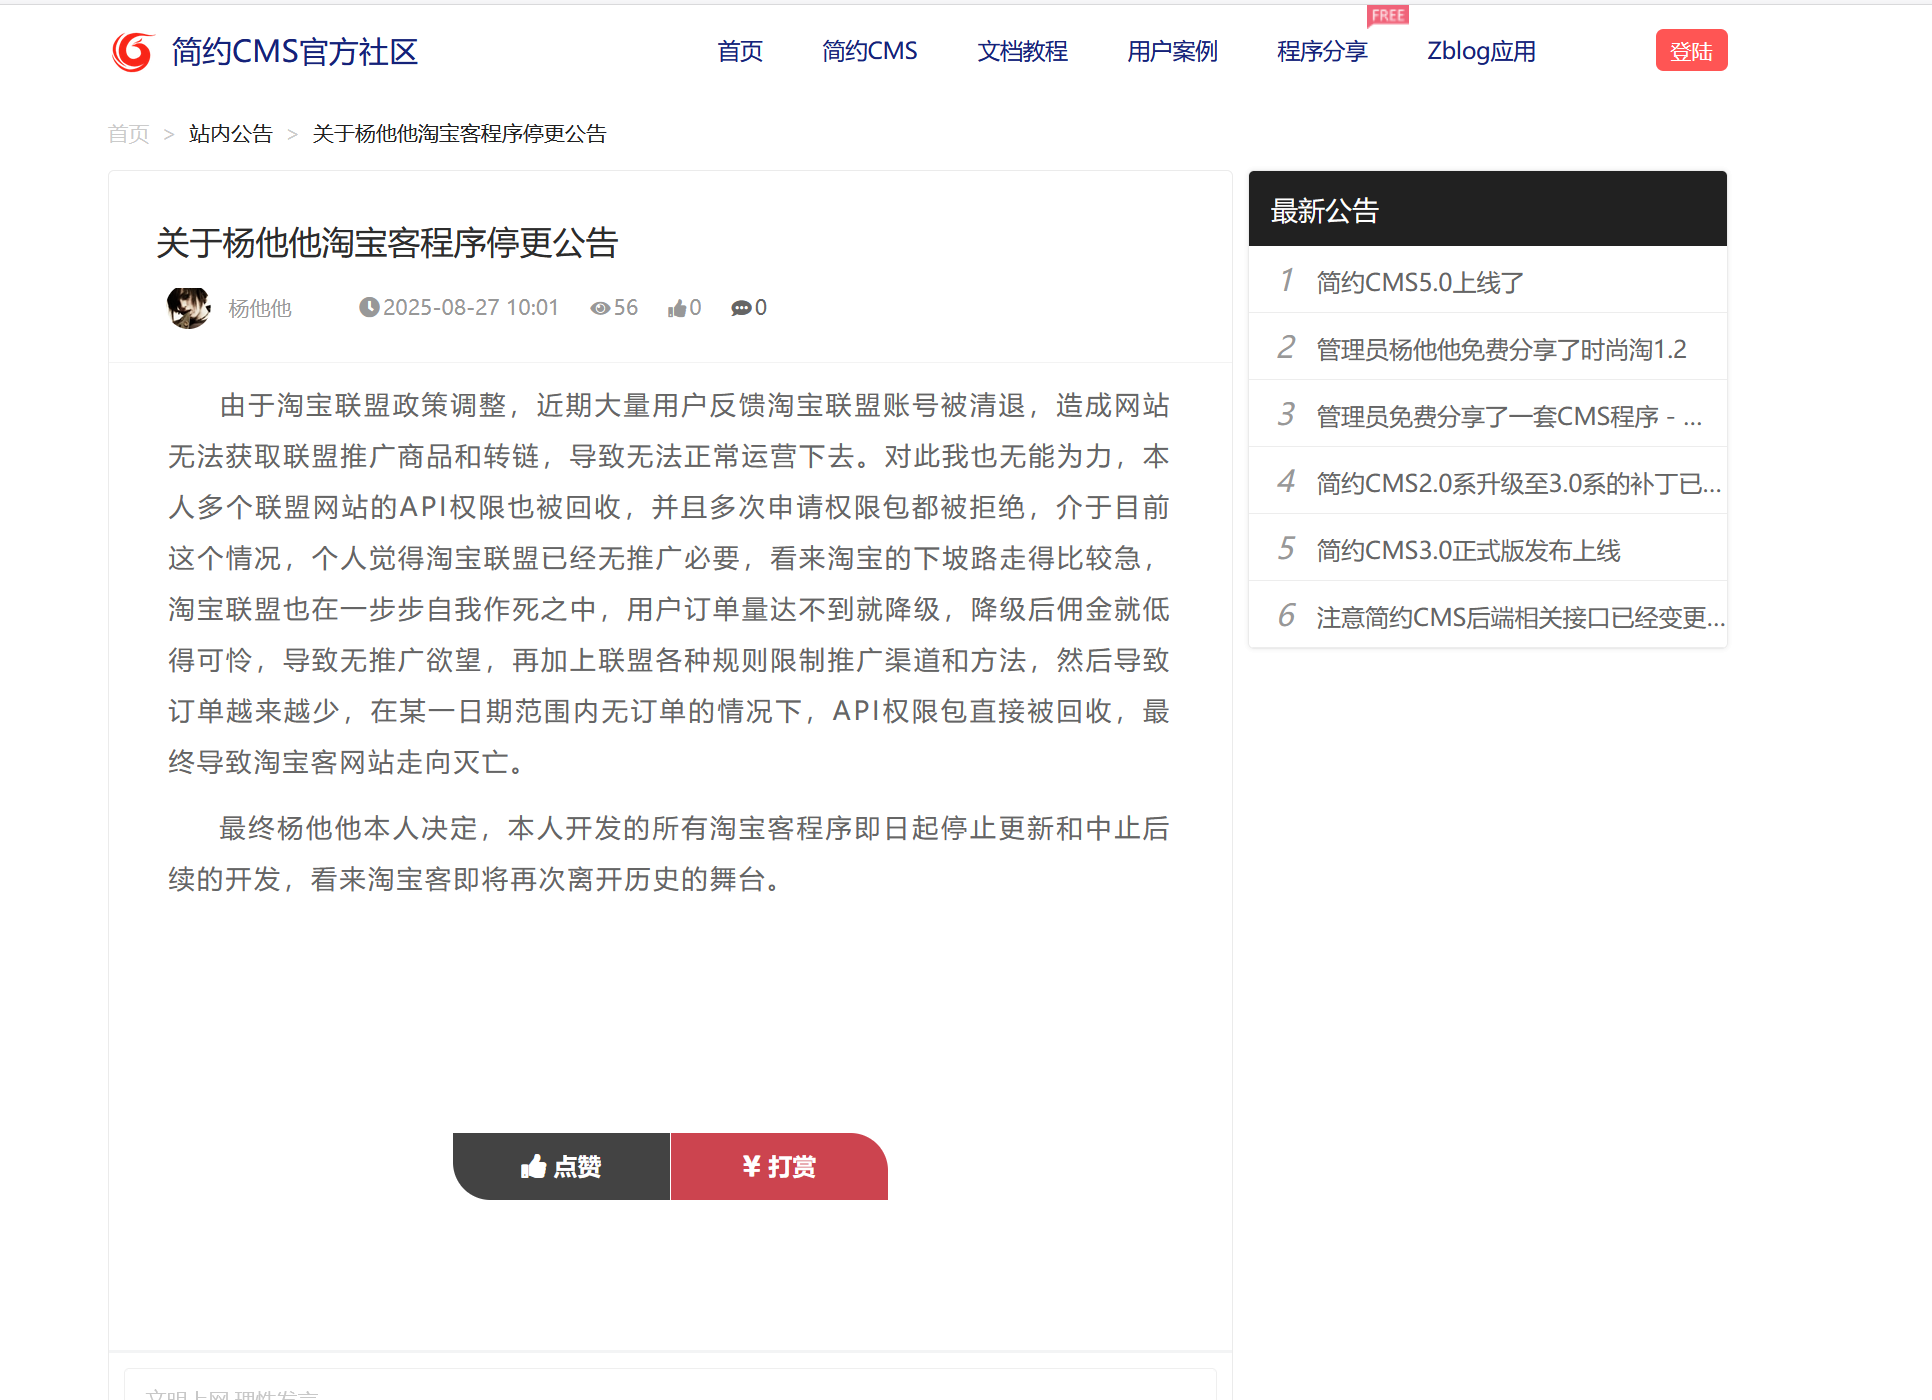Click the eye views icon next to 56
The image size is (1932, 1400).
pos(600,308)
